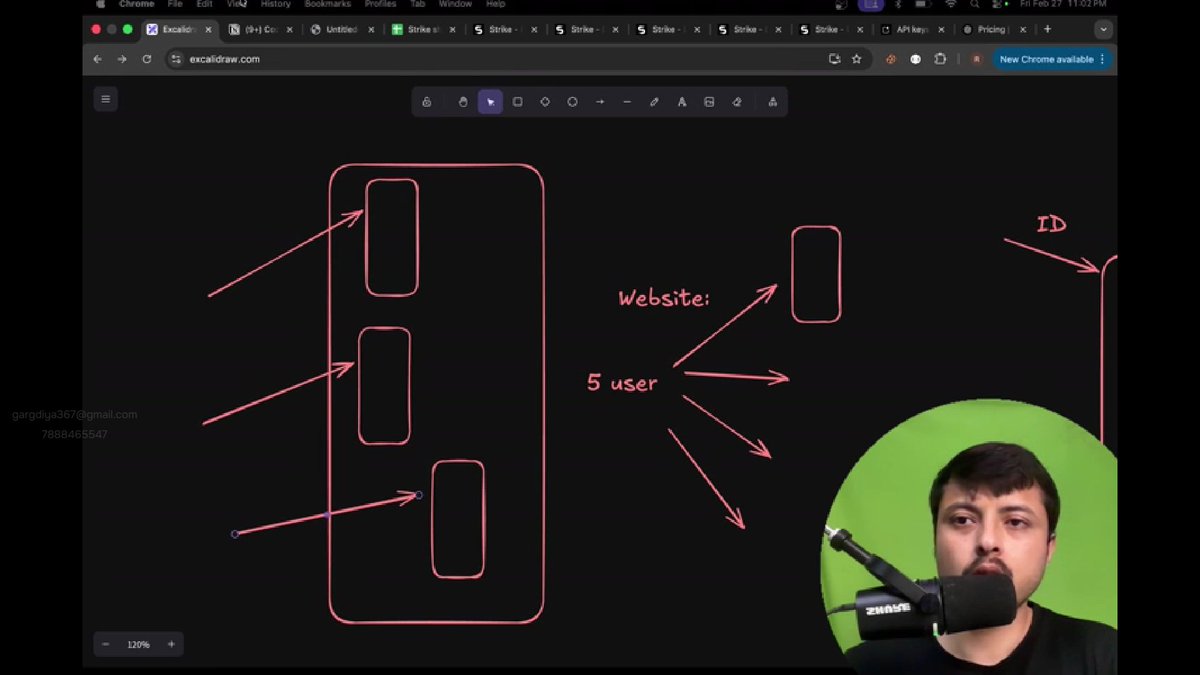This screenshot has height=675, width=1200.
Task: Select the Pencil draw tool
Action: (x=654, y=102)
